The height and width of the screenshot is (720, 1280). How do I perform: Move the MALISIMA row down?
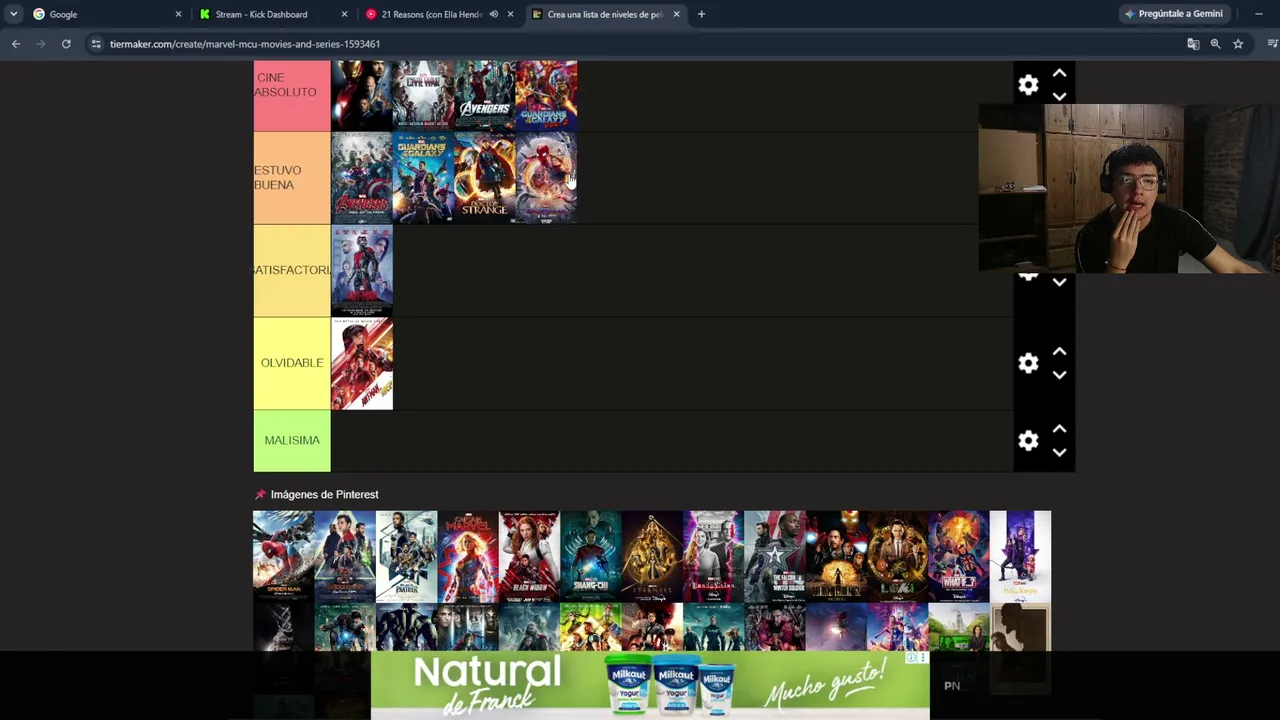pyautogui.click(x=1060, y=452)
